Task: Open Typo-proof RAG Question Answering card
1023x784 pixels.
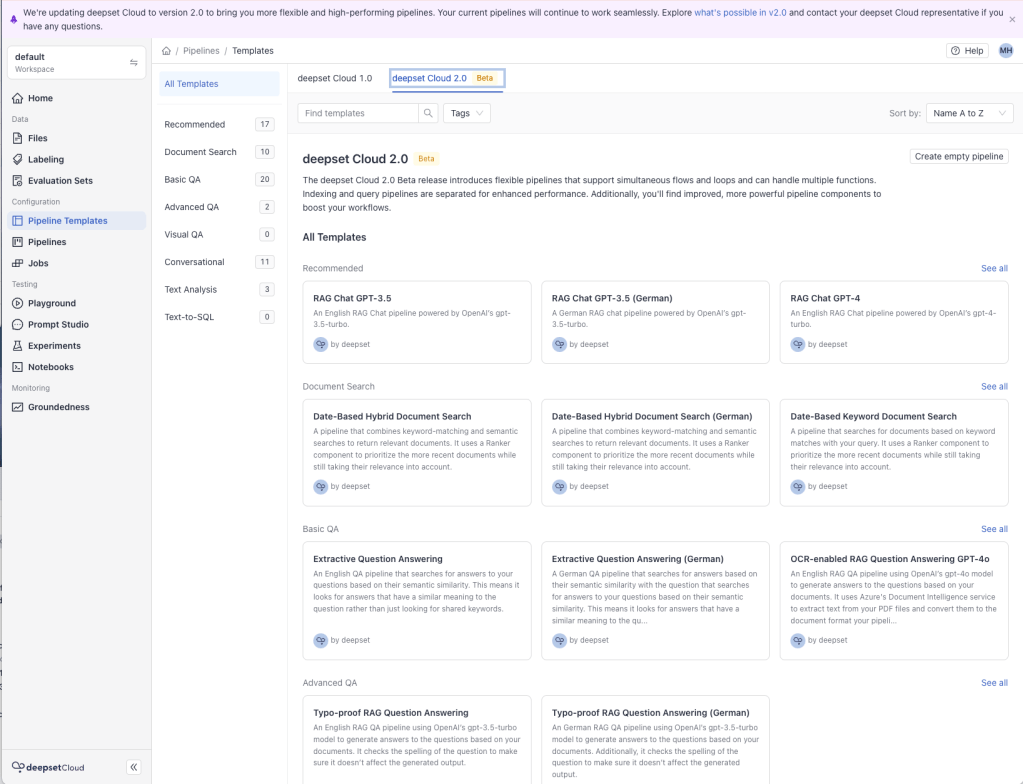Action: point(417,740)
